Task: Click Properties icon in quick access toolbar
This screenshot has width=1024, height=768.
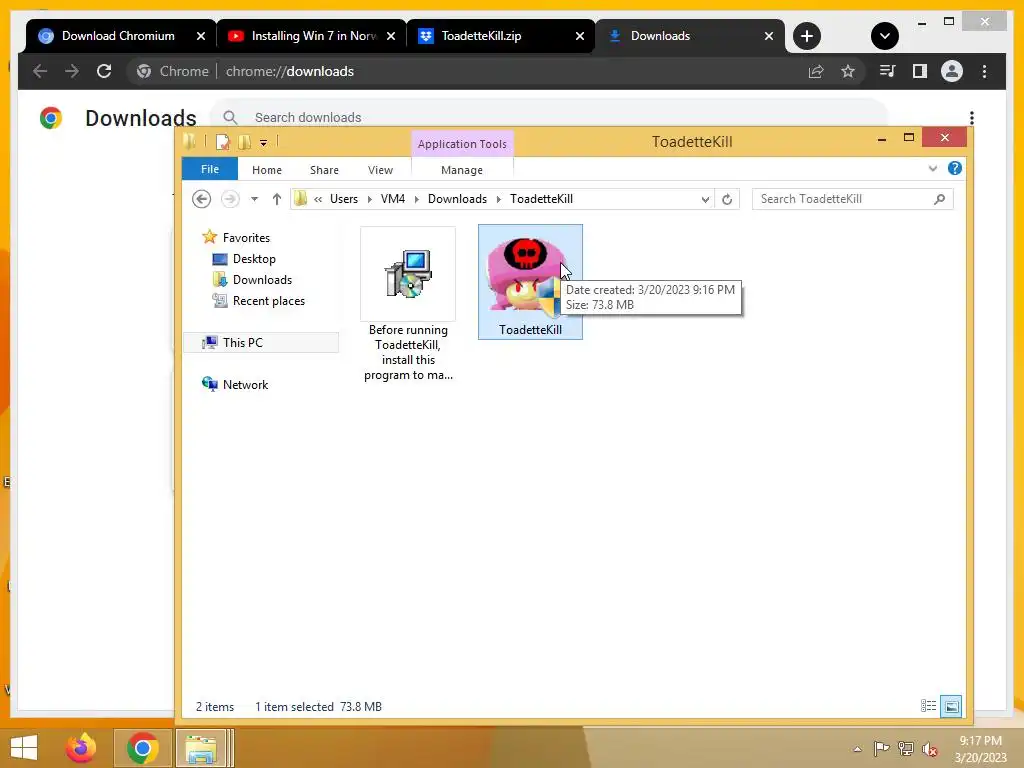Action: pos(223,142)
